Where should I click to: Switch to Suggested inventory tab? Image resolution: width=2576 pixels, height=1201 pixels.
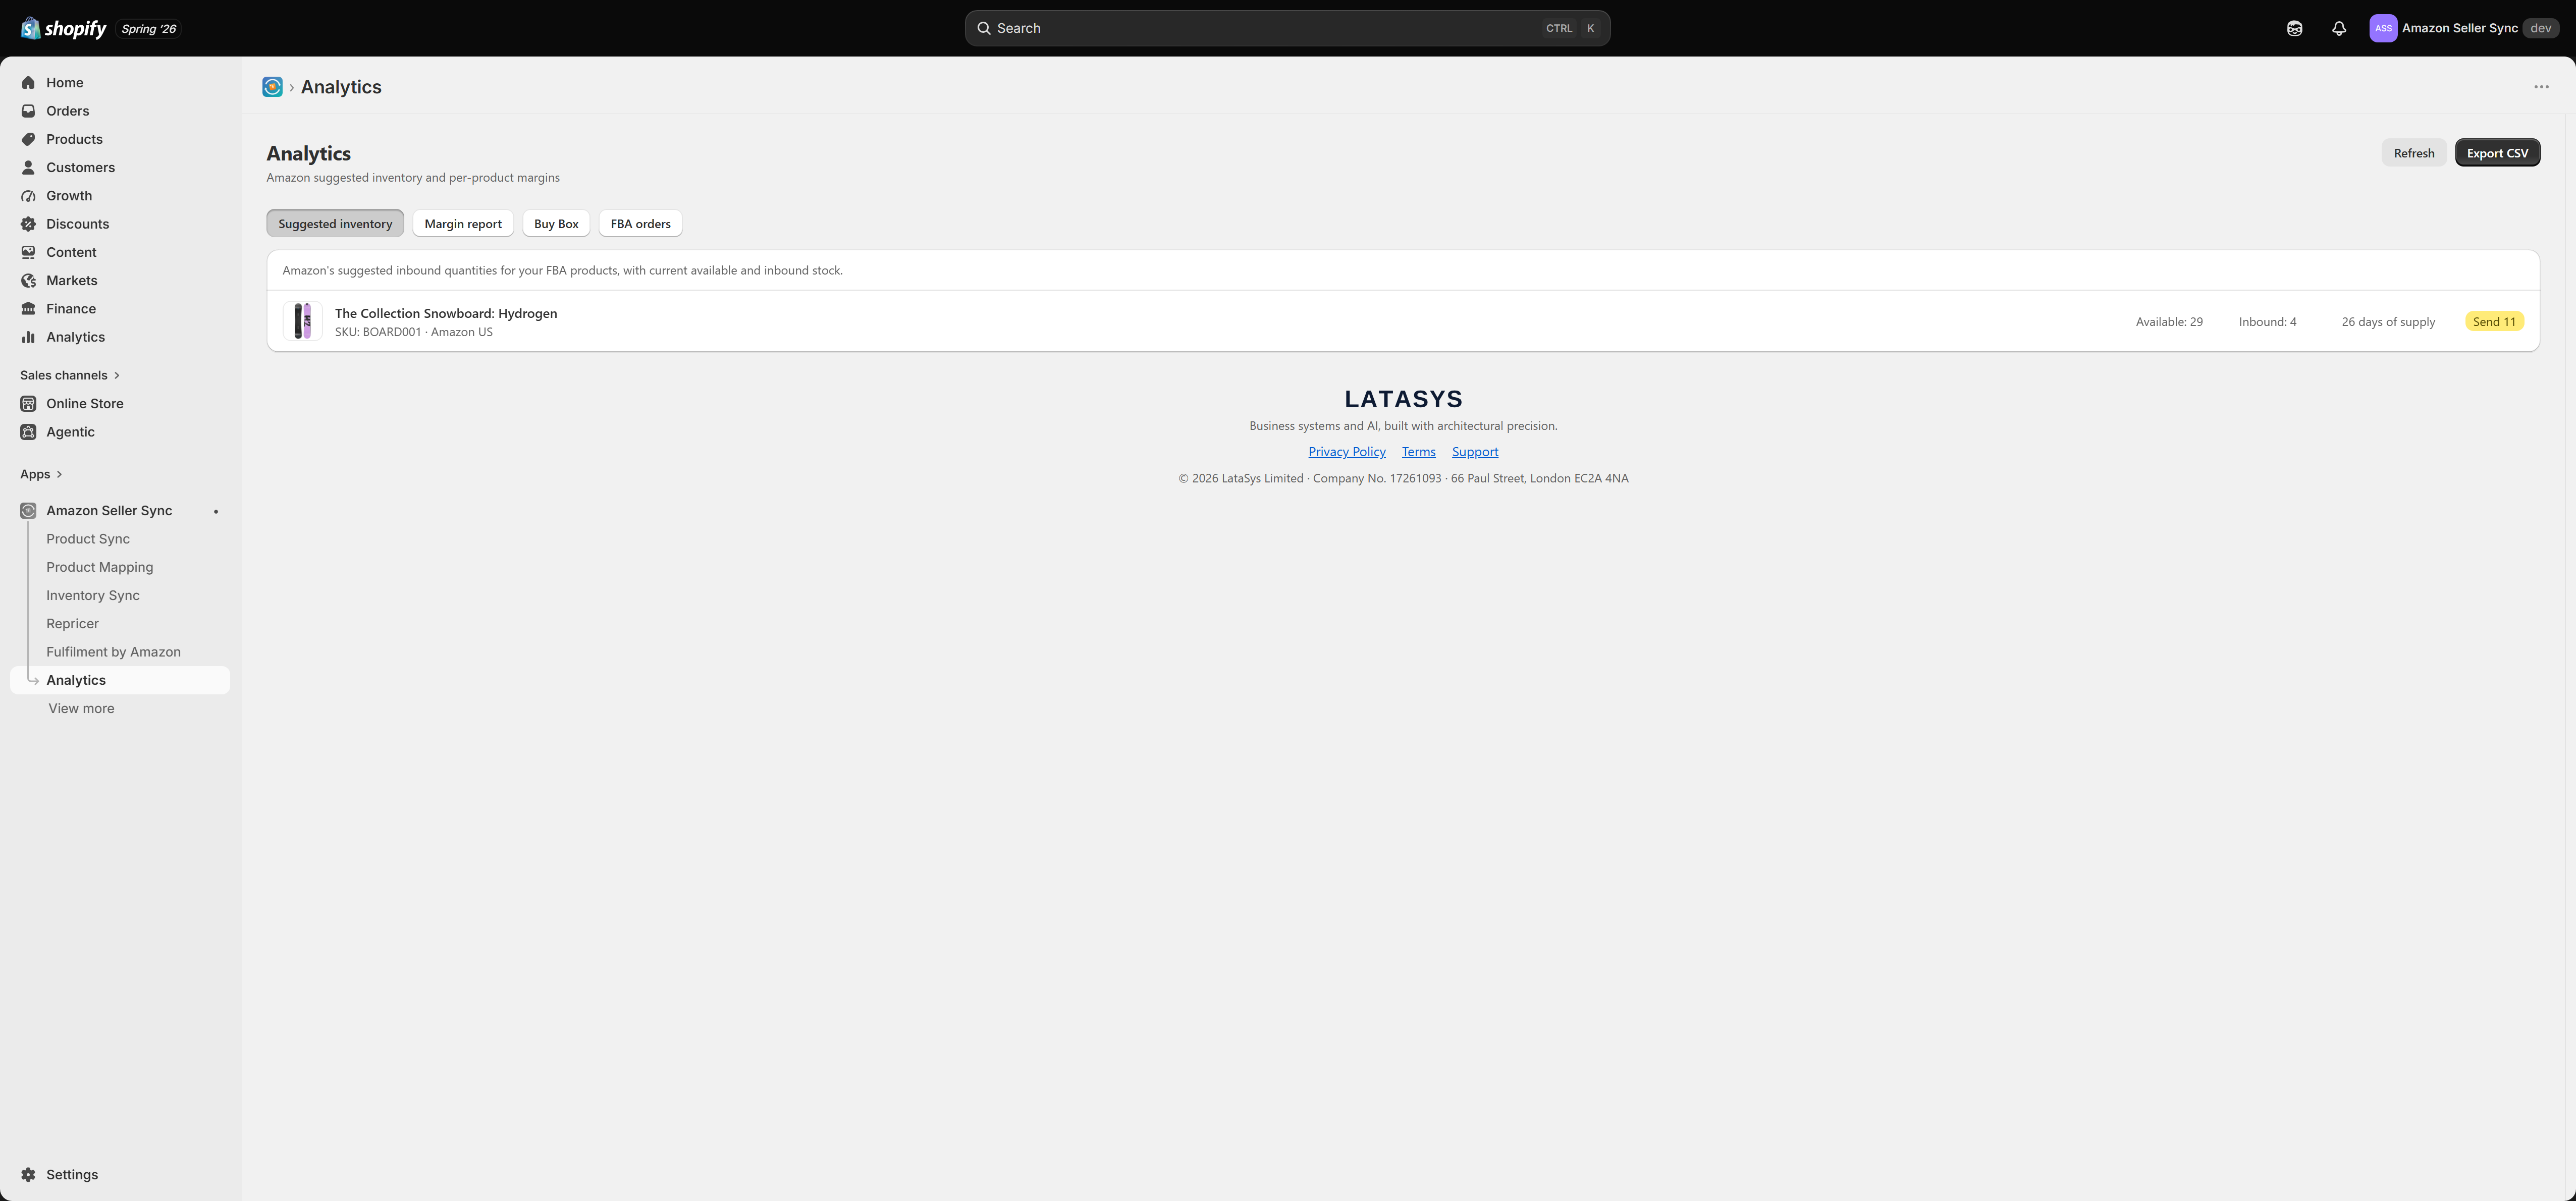[335, 224]
